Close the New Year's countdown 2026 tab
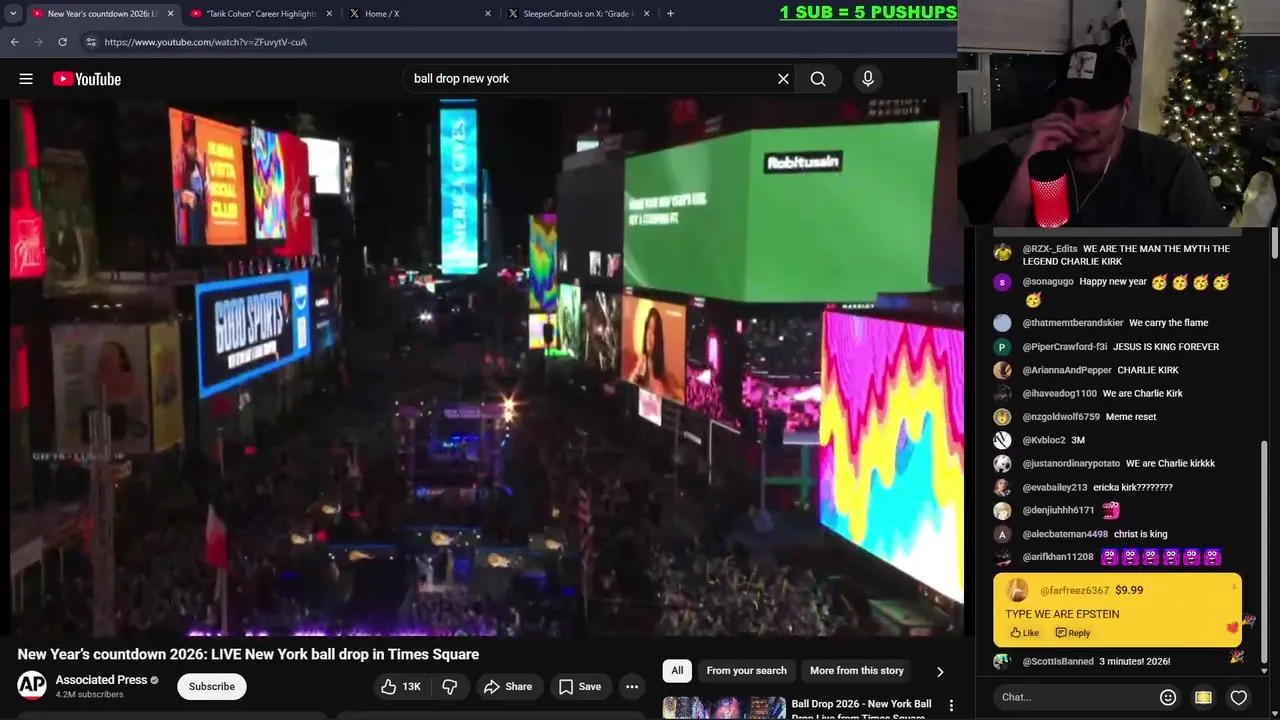 click(x=170, y=14)
